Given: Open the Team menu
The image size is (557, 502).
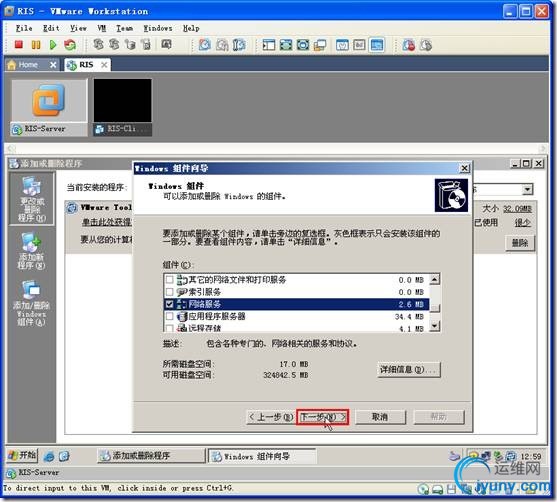Looking at the screenshot, I should [x=124, y=28].
